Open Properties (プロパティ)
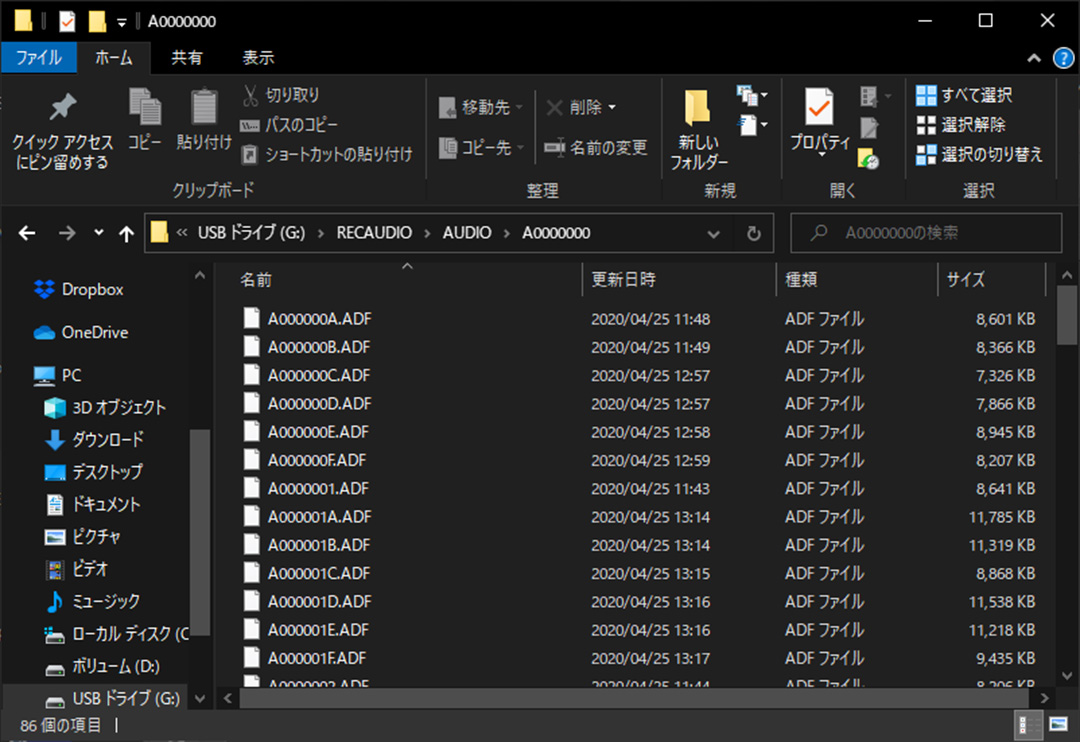 [820, 121]
